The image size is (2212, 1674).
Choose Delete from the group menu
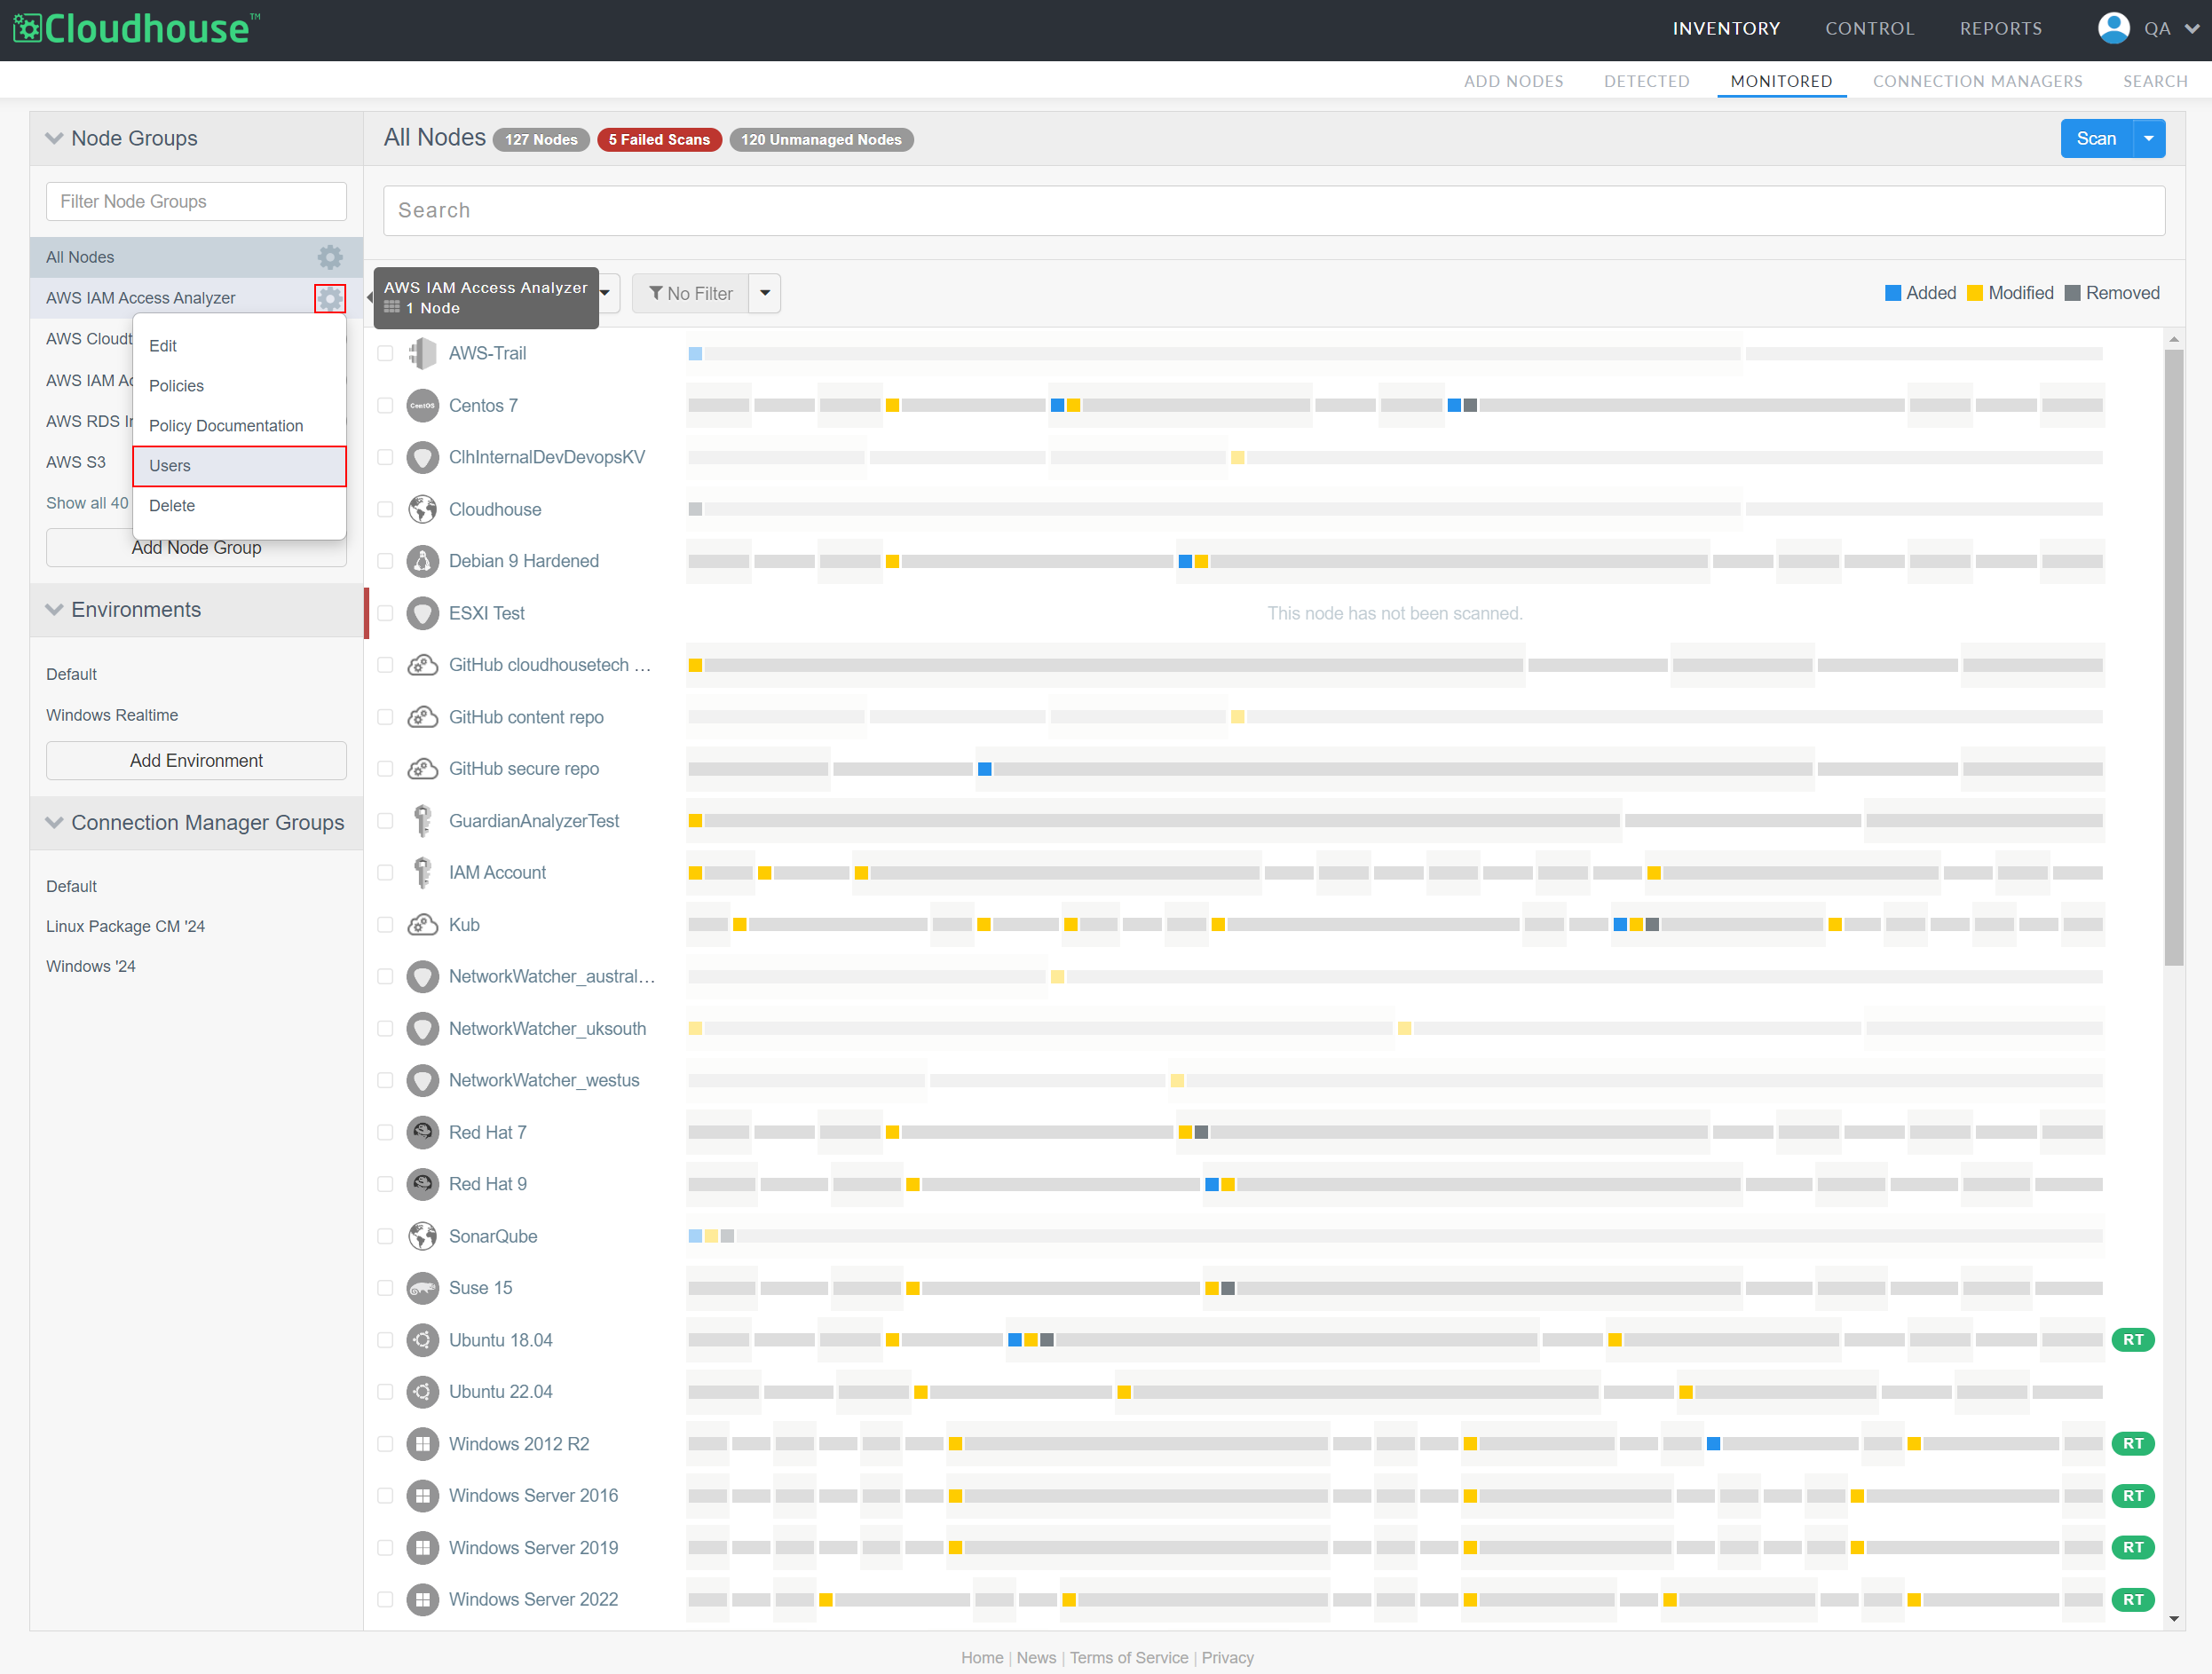tap(239, 506)
